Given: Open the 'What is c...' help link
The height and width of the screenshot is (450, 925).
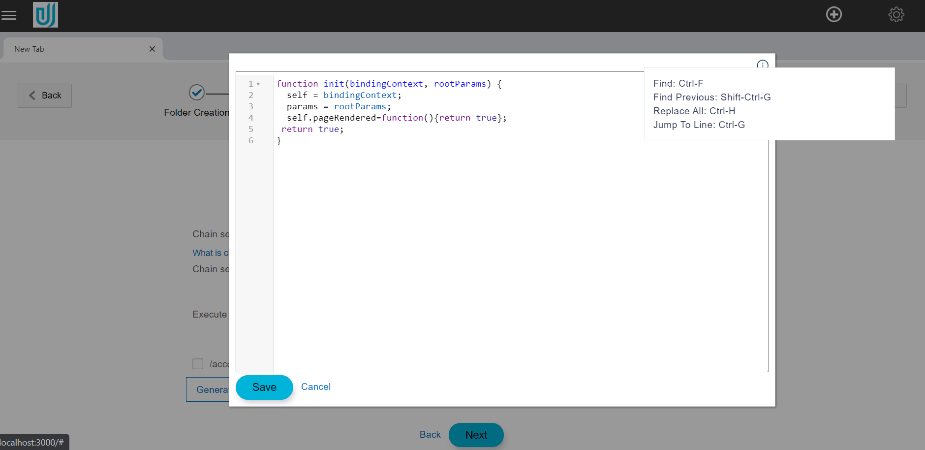Looking at the screenshot, I should click(211, 252).
